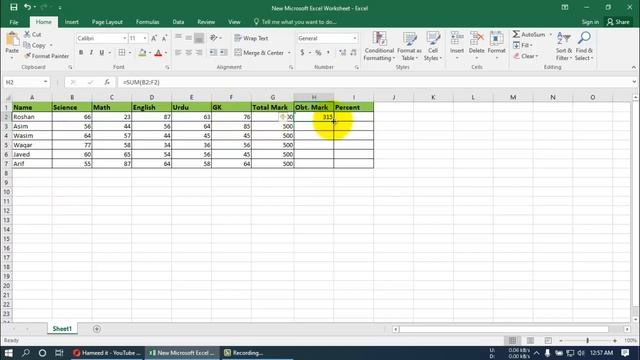This screenshot has height=360, width=640.
Task: Toggle Merge & Center
Action: pyautogui.click(x=259, y=53)
